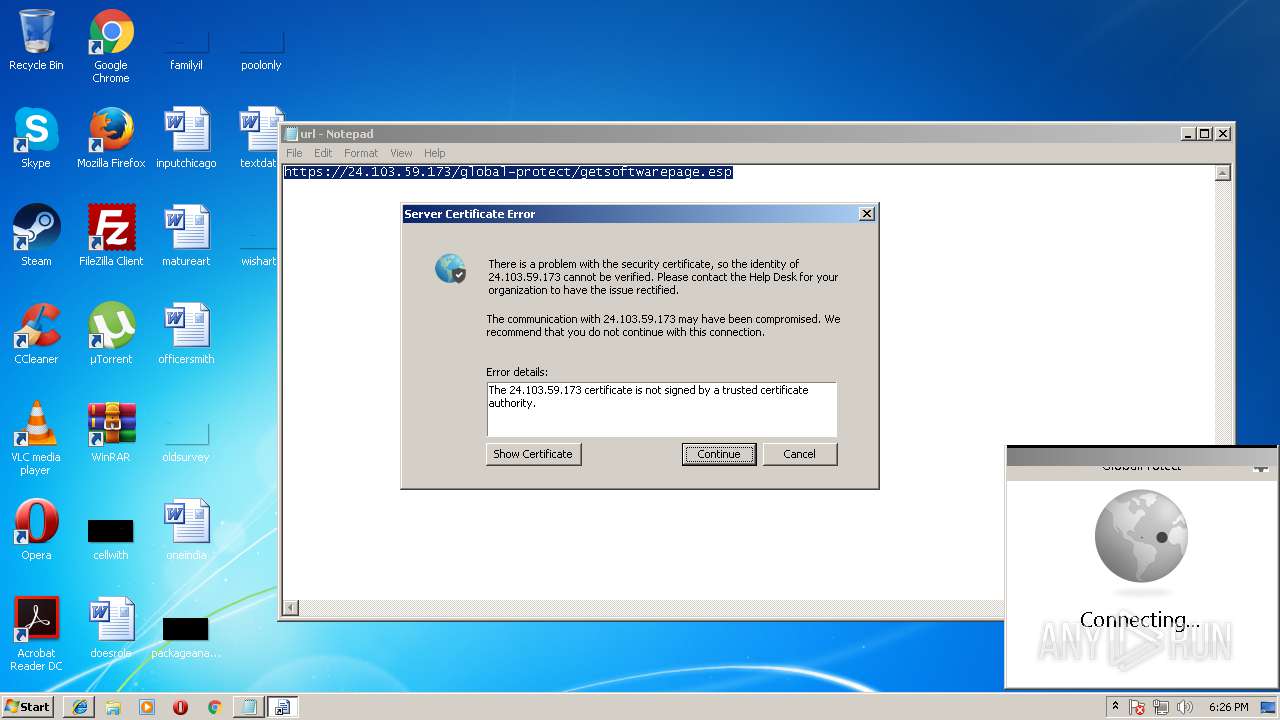Click the Chrome icon in taskbar

(214, 707)
